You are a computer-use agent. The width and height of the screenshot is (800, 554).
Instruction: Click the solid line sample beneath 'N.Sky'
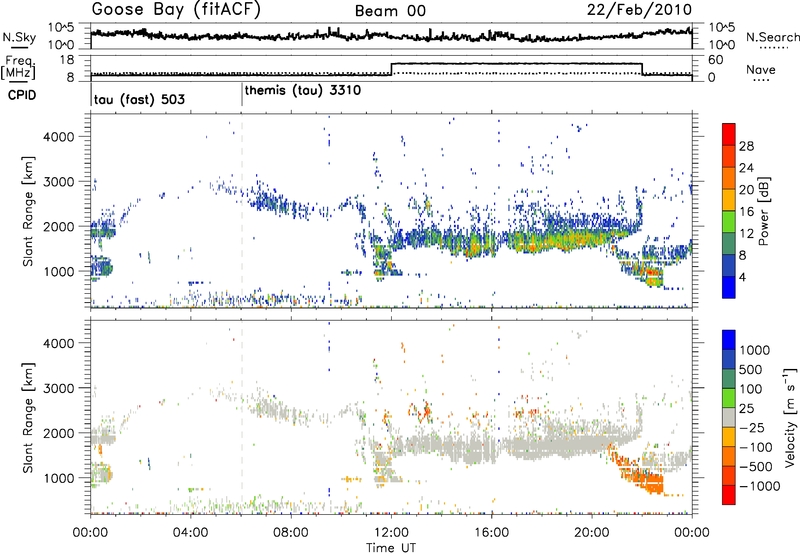[19, 48]
